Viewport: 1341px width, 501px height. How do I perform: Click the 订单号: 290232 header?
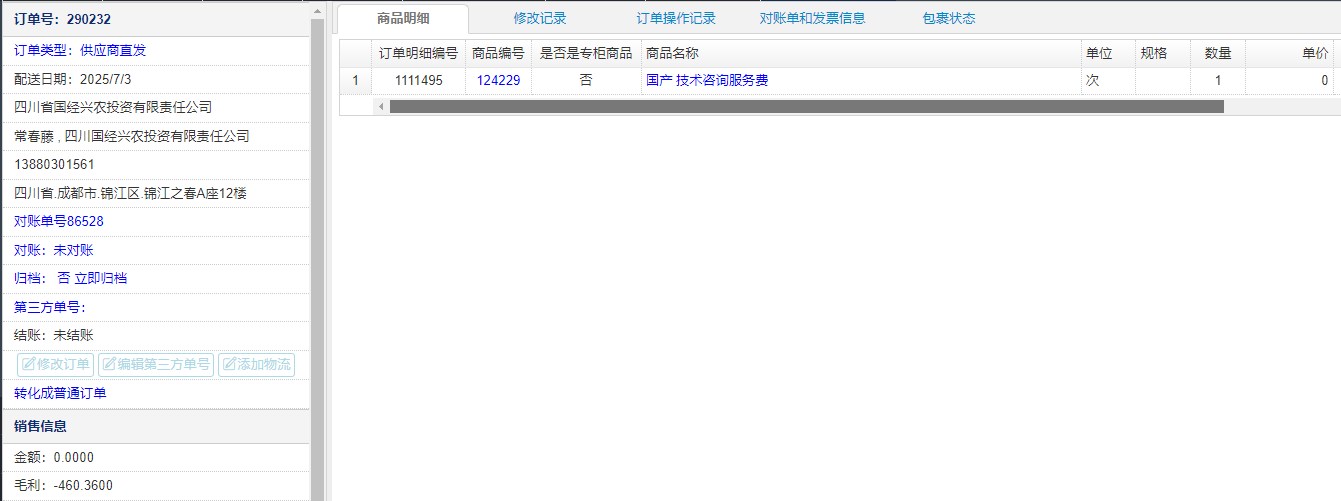point(62,18)
